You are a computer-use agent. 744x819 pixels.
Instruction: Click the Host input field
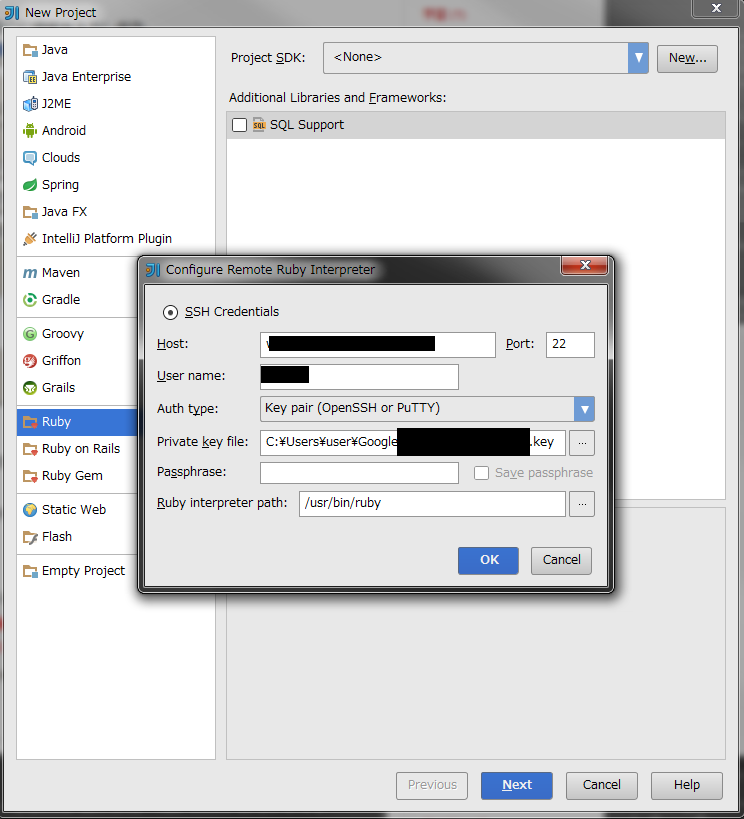[x=378, y=345]
